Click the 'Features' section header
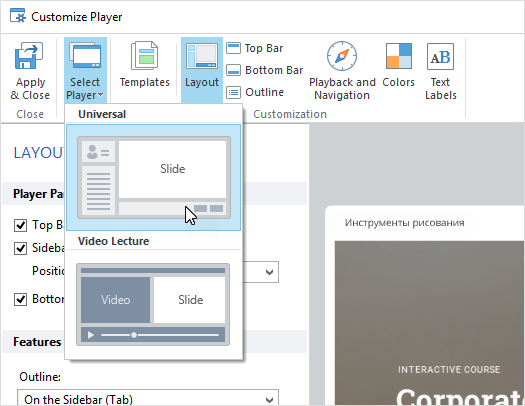The width and height of the screenshot is (525, 406). (37, 342)
